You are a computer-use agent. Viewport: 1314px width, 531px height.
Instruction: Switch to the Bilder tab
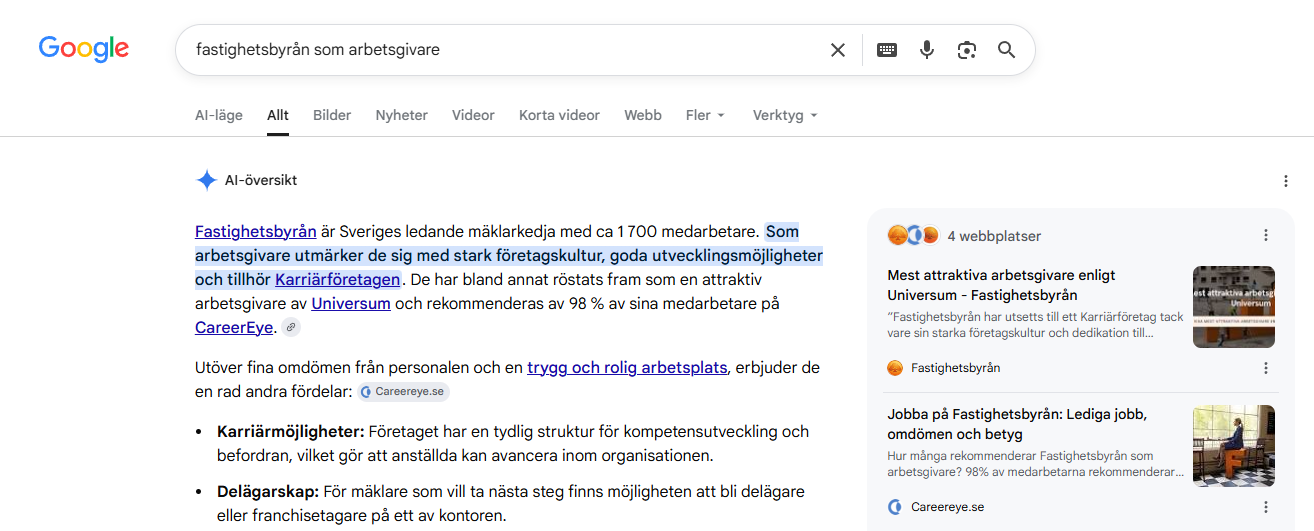pos(332,115)
